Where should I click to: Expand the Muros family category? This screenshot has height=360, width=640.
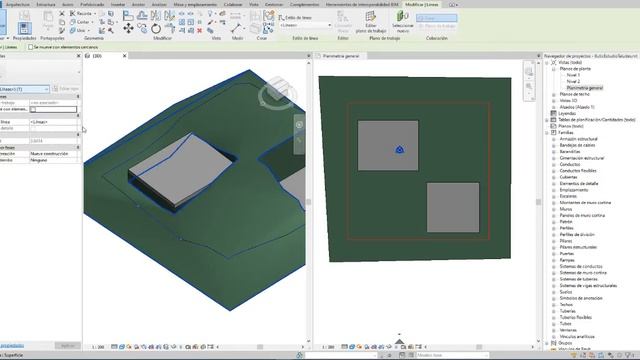[554, 209]
